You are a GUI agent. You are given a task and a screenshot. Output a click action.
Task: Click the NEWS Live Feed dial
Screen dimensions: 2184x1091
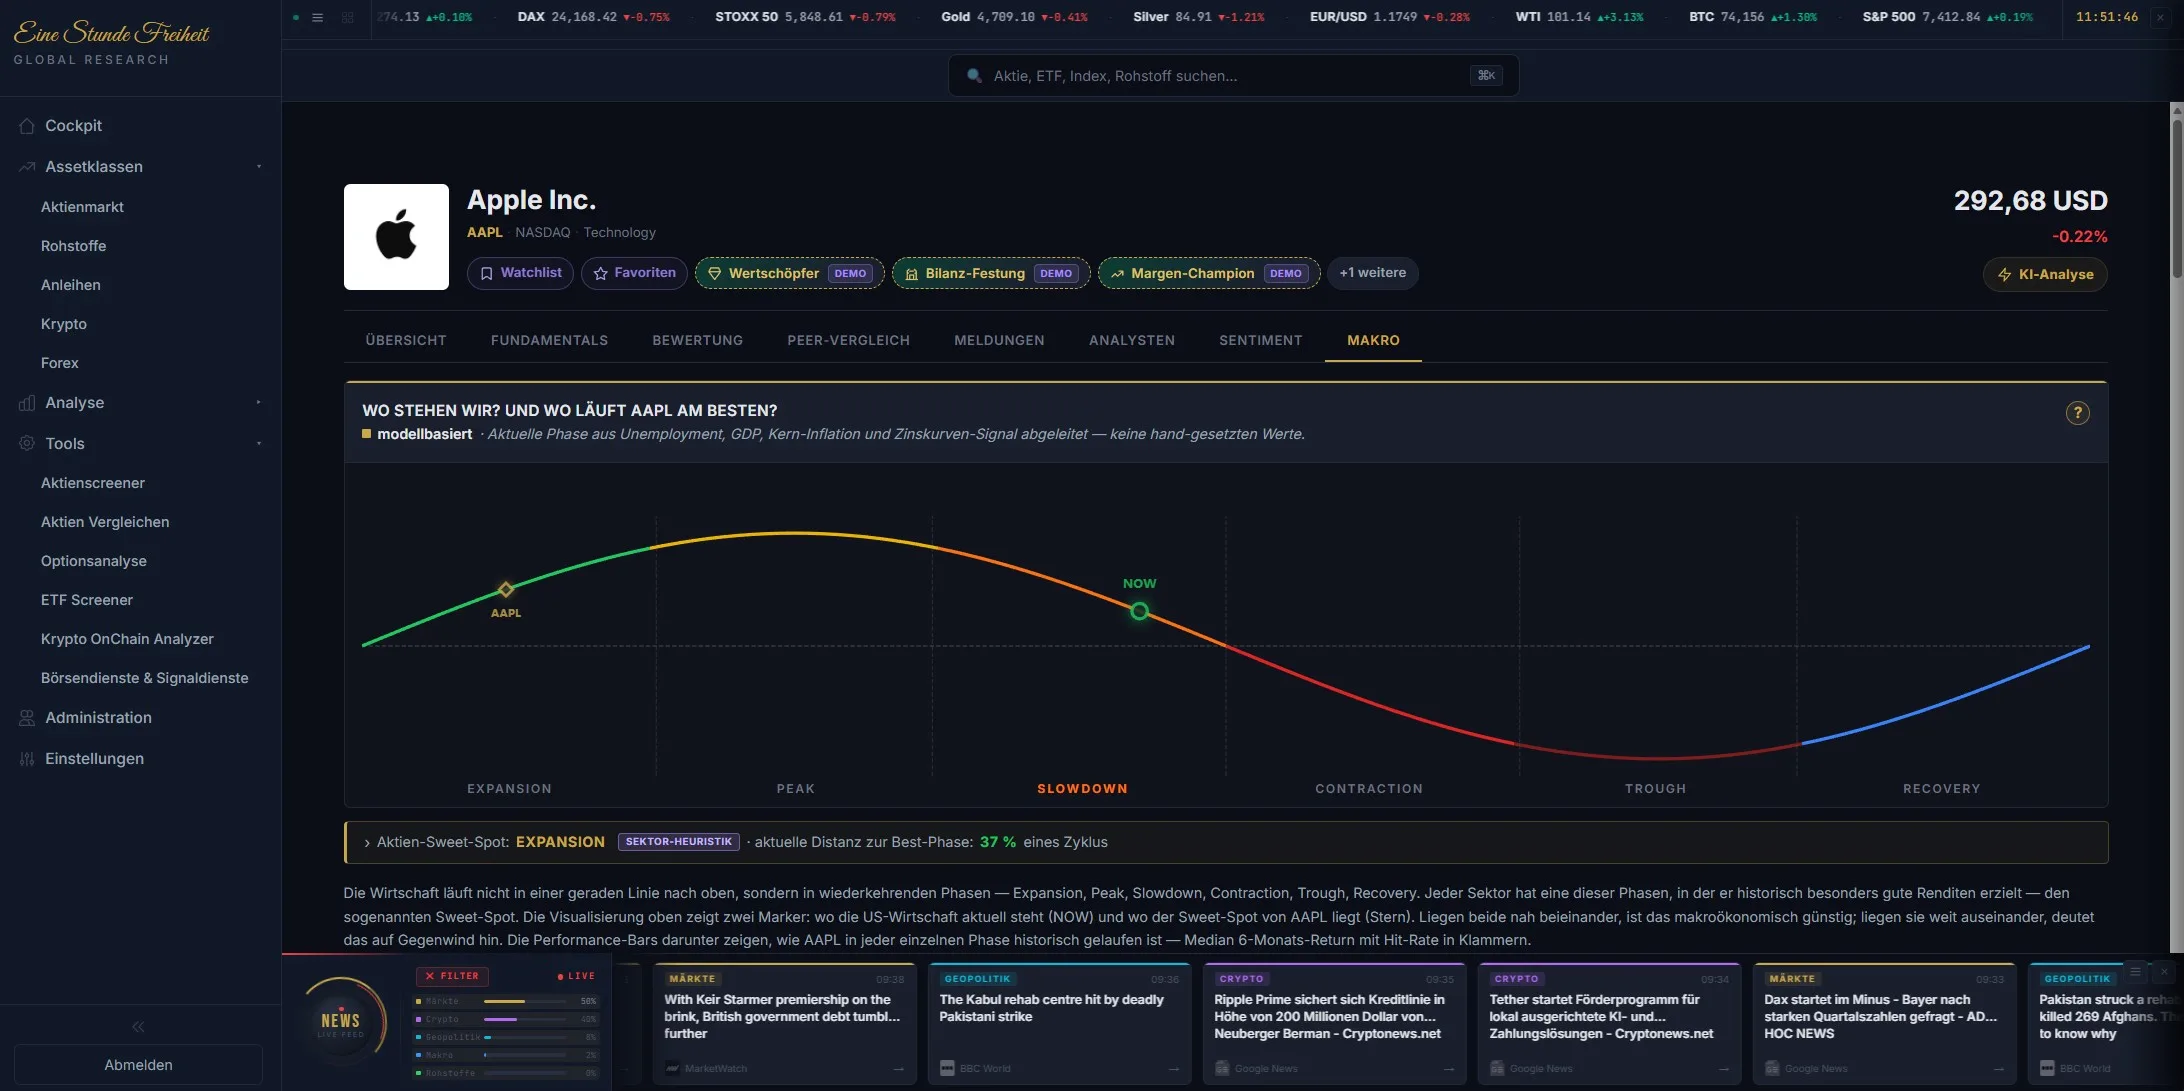click(x=341, y=1022)
